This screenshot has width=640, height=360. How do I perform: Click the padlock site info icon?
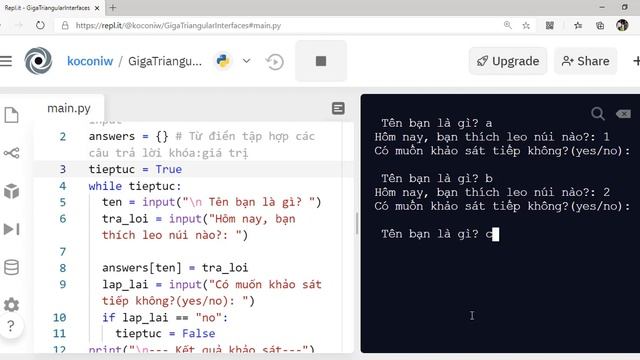click(x=65, y=25)
